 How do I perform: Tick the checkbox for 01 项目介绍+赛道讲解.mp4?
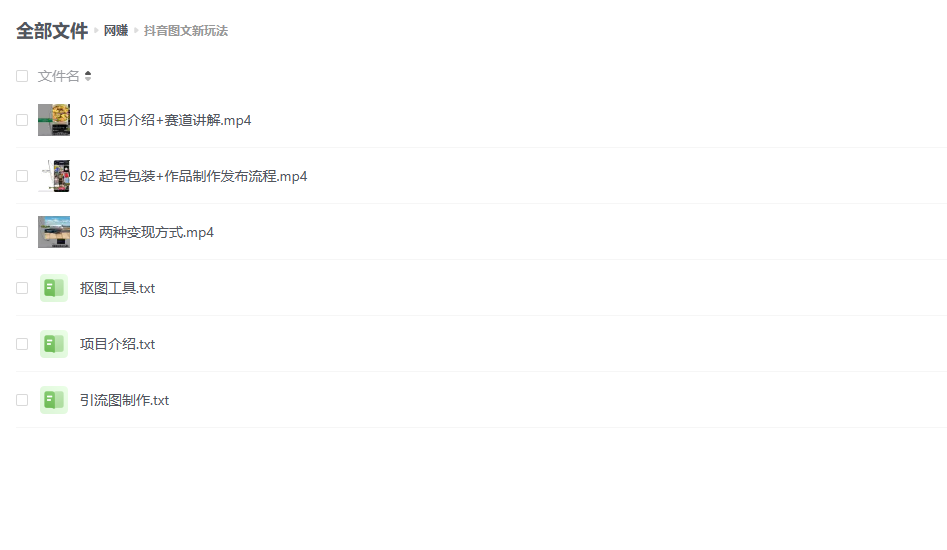(x=22, y=120)
